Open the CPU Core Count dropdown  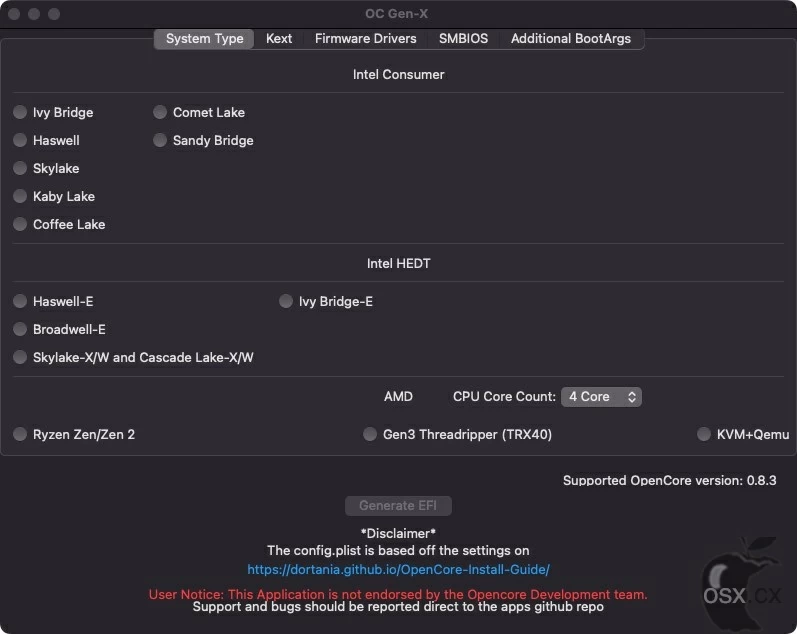601,397
